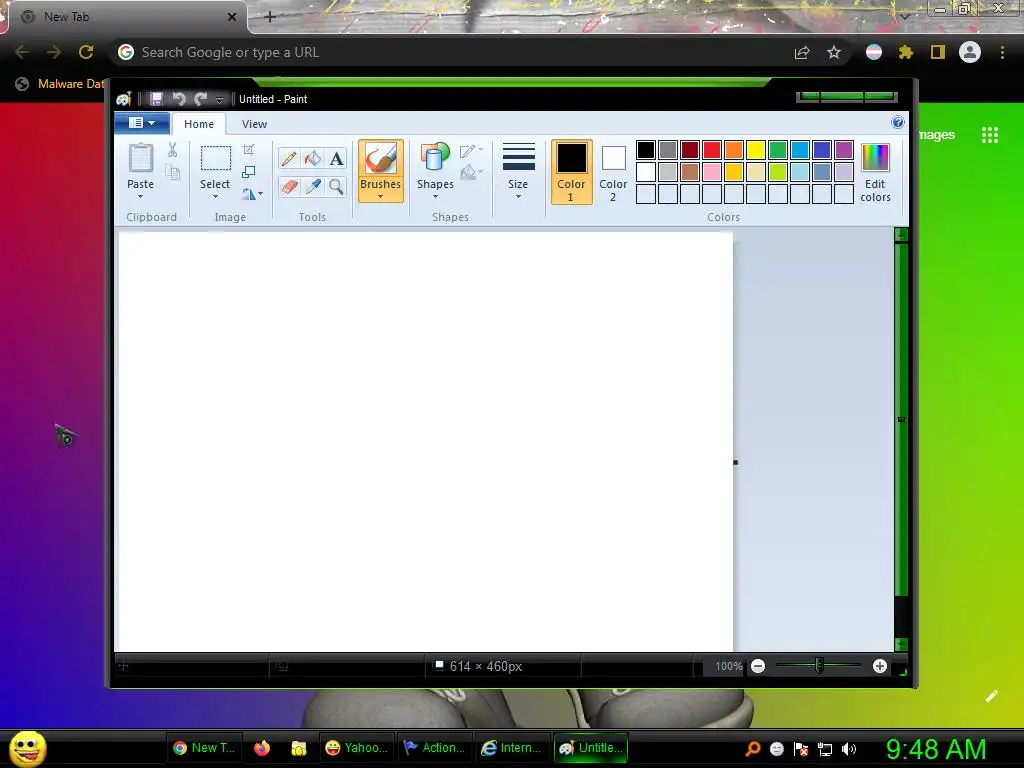Click the smiley Start button

click(27, 748)
